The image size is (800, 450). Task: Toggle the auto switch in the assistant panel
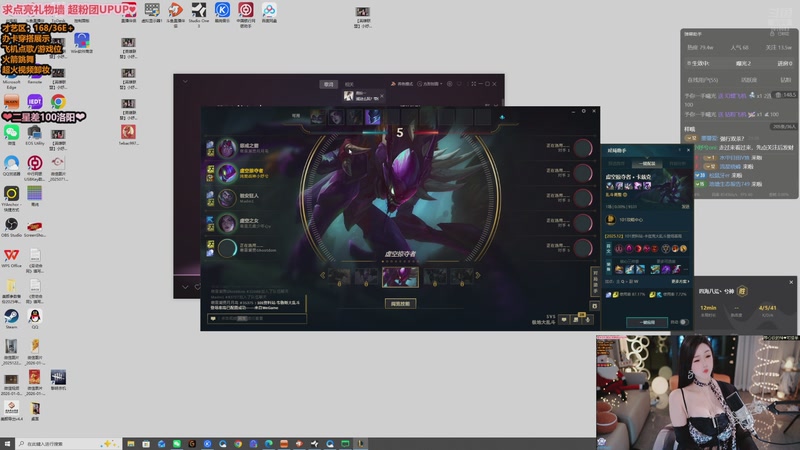point(684,322)
